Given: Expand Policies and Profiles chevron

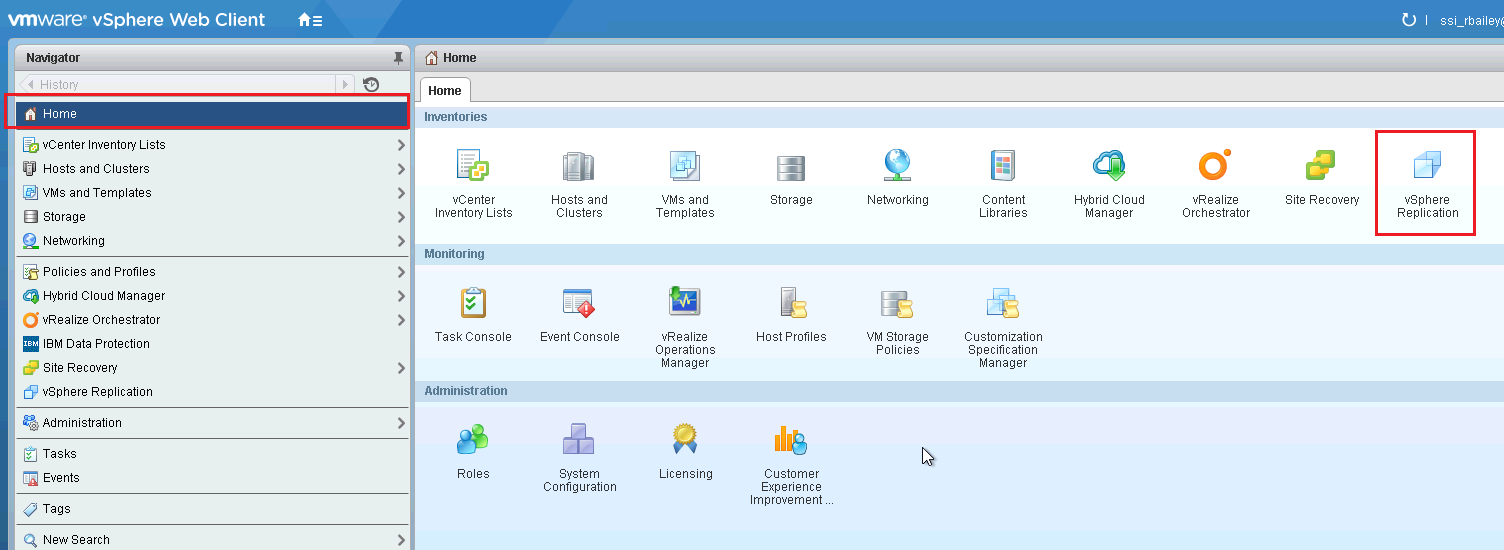Looking at the screenshot, I should coord(401,272).
